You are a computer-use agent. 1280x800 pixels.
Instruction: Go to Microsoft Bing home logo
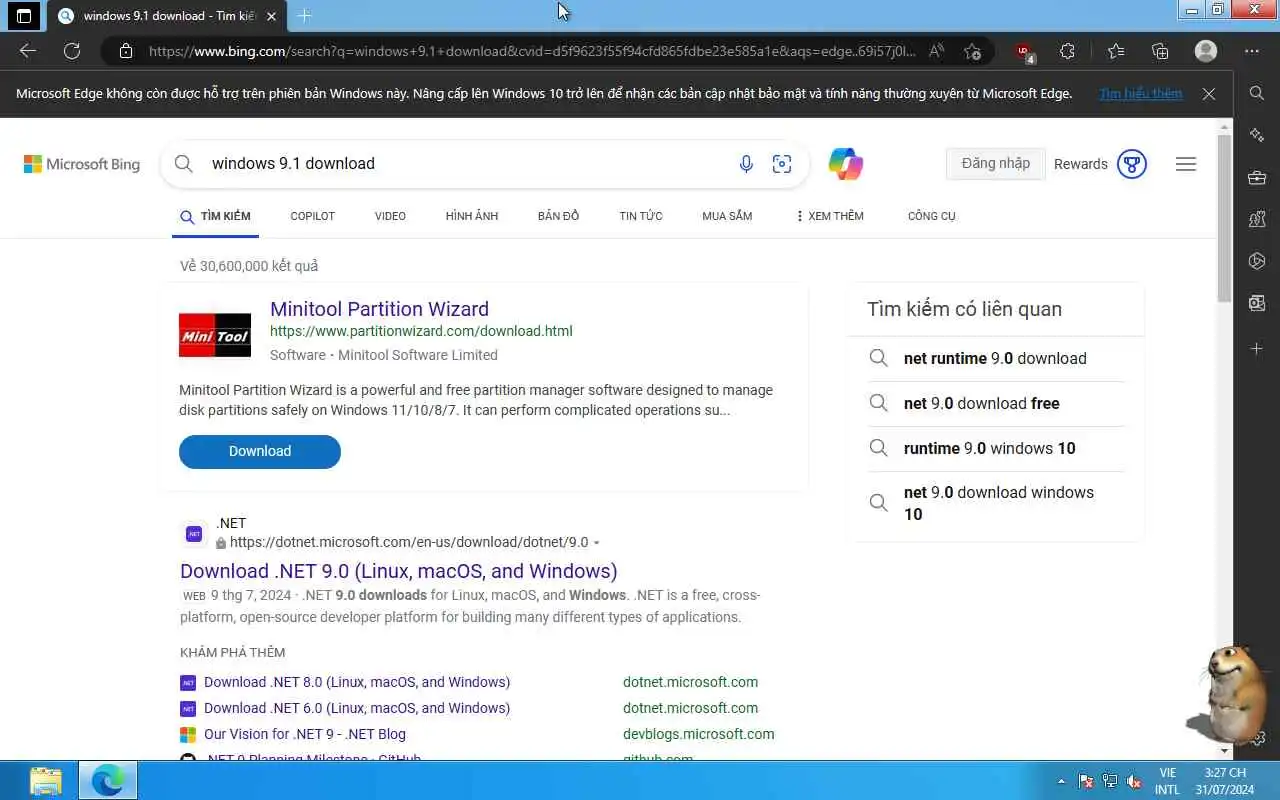(82, 164)
